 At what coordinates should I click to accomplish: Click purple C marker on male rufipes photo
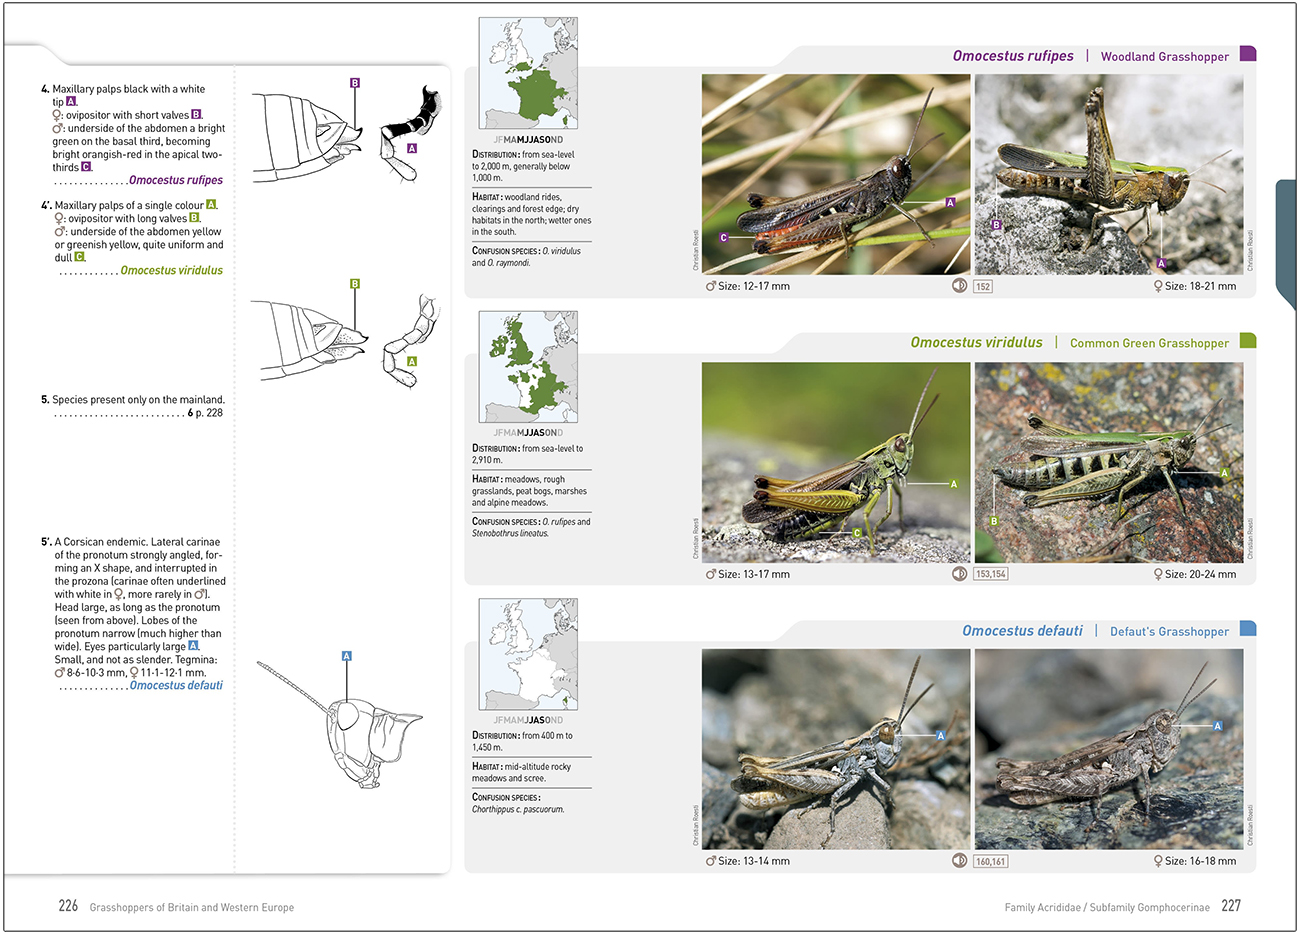(723, 238)
